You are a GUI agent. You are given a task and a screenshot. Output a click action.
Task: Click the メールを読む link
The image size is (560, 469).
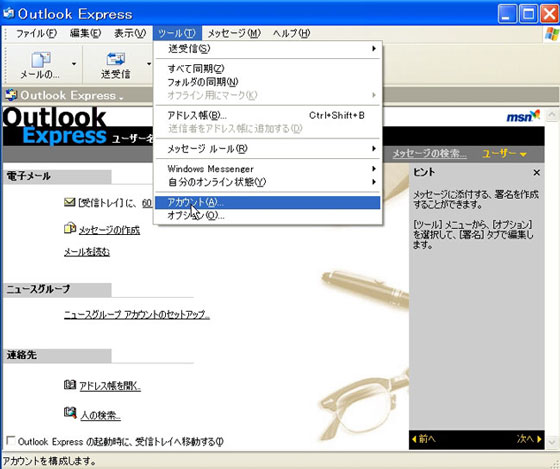tap(87, 252)
